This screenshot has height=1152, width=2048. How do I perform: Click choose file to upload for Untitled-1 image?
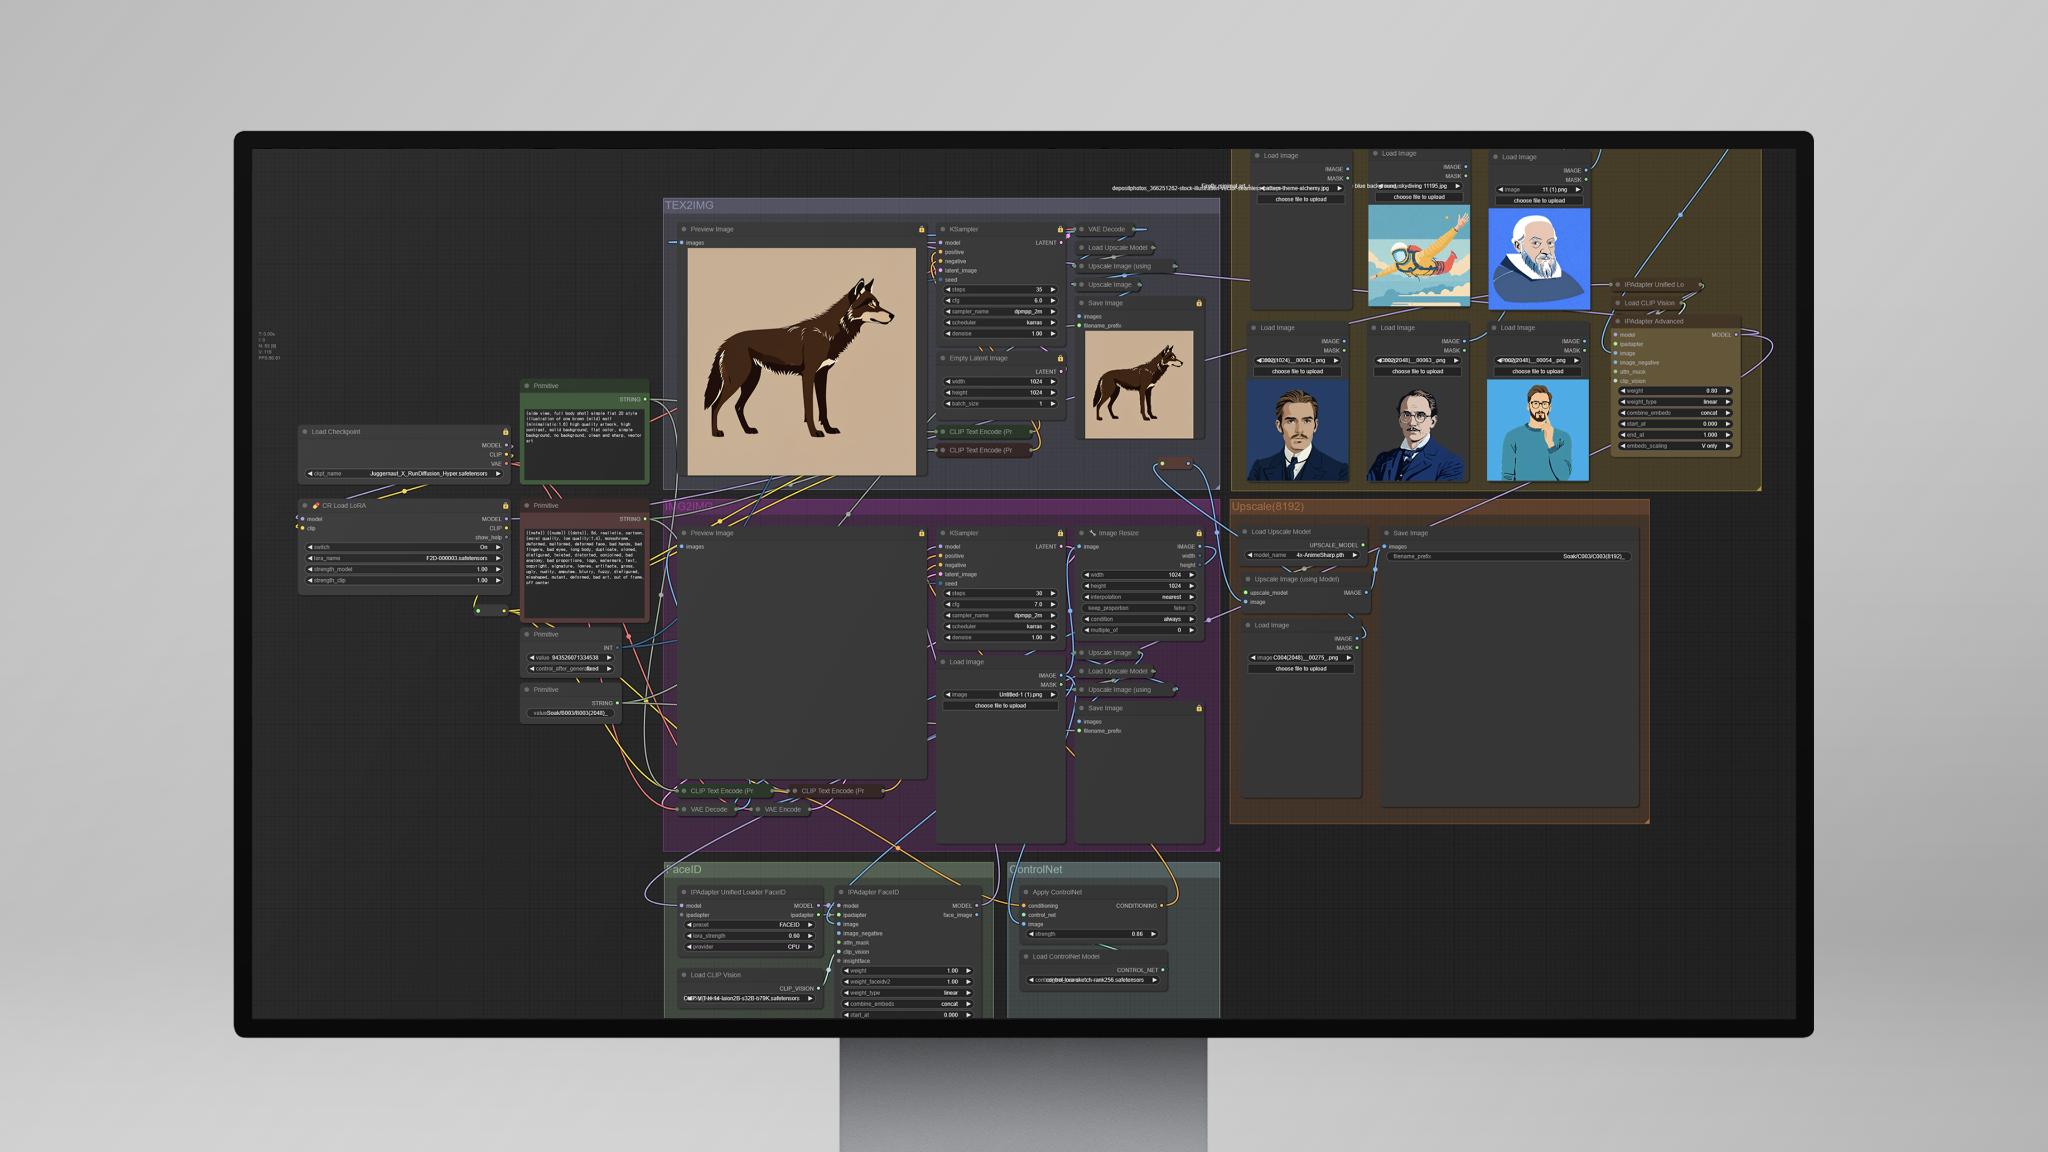[1000, 706]
